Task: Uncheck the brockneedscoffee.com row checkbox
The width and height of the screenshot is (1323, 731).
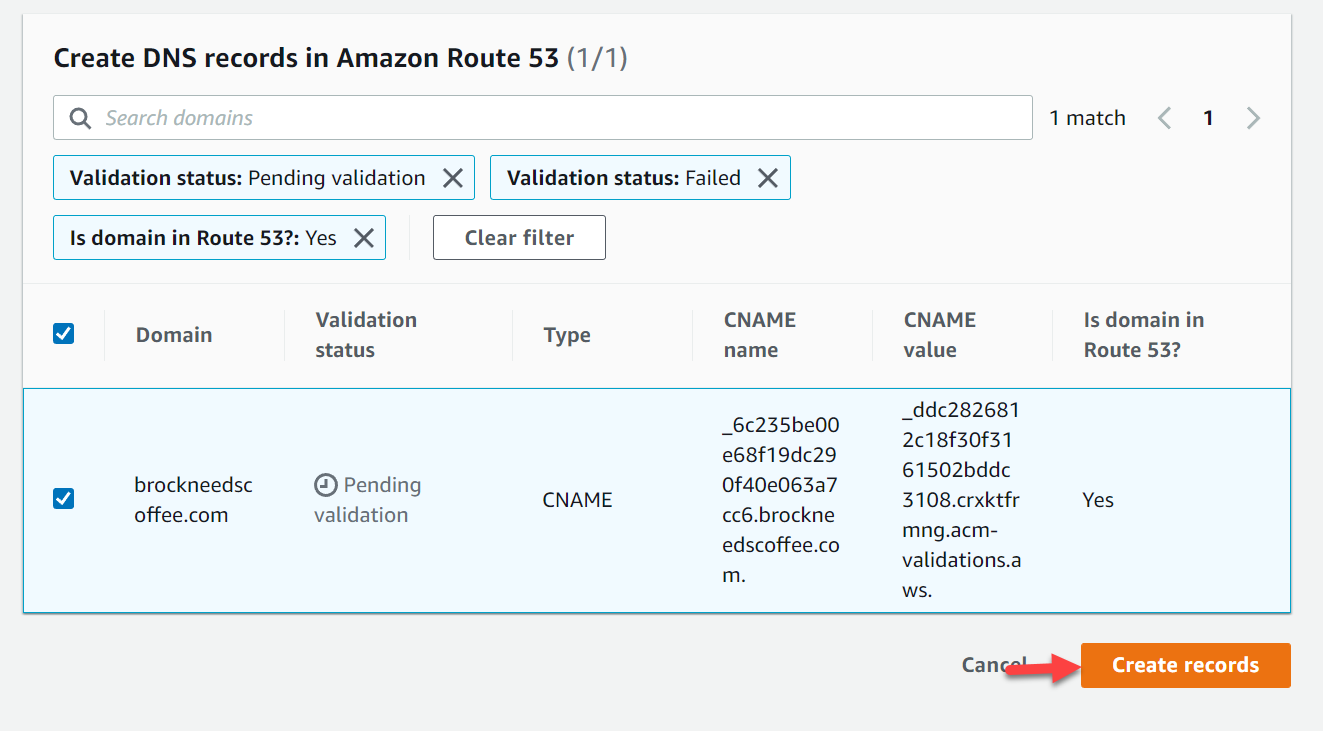Action: pyautogui.click(x=63, y=498)
